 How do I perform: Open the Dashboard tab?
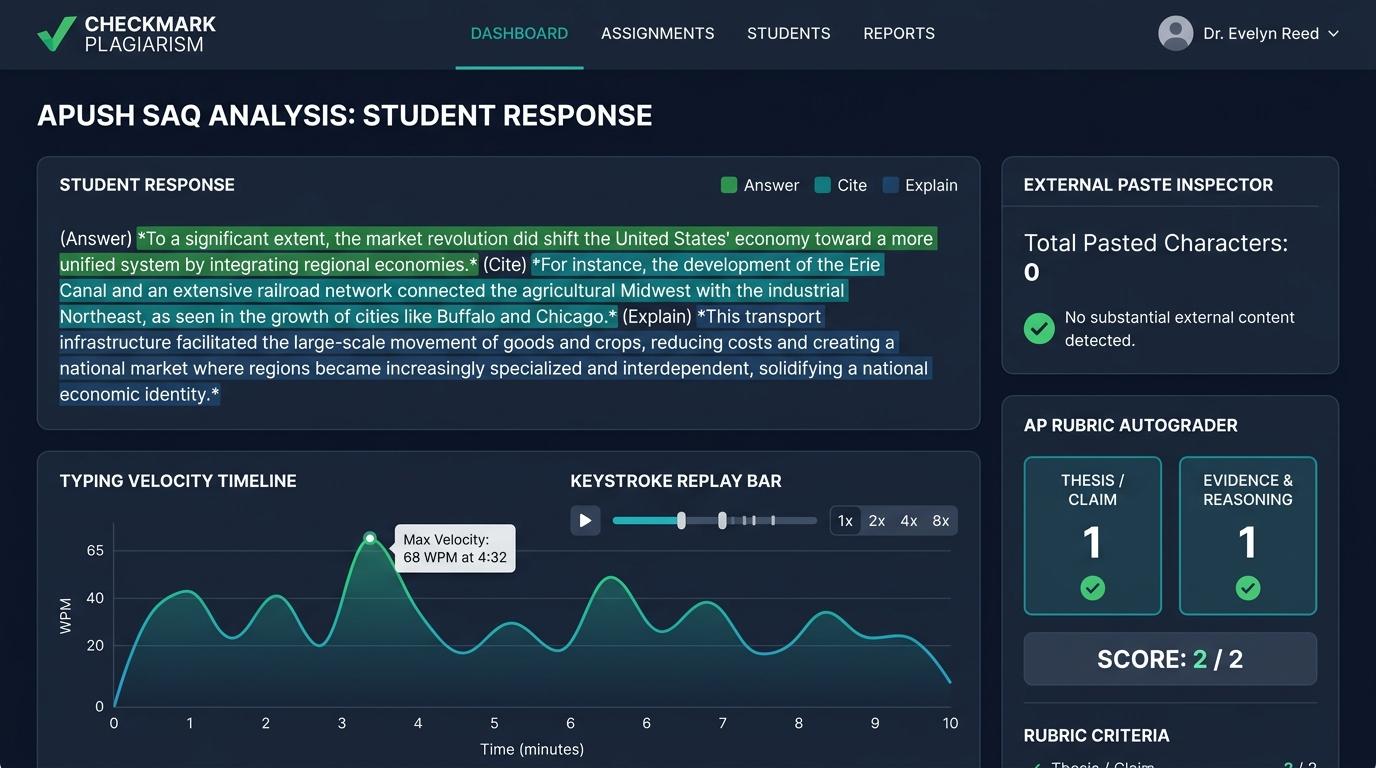519,34
